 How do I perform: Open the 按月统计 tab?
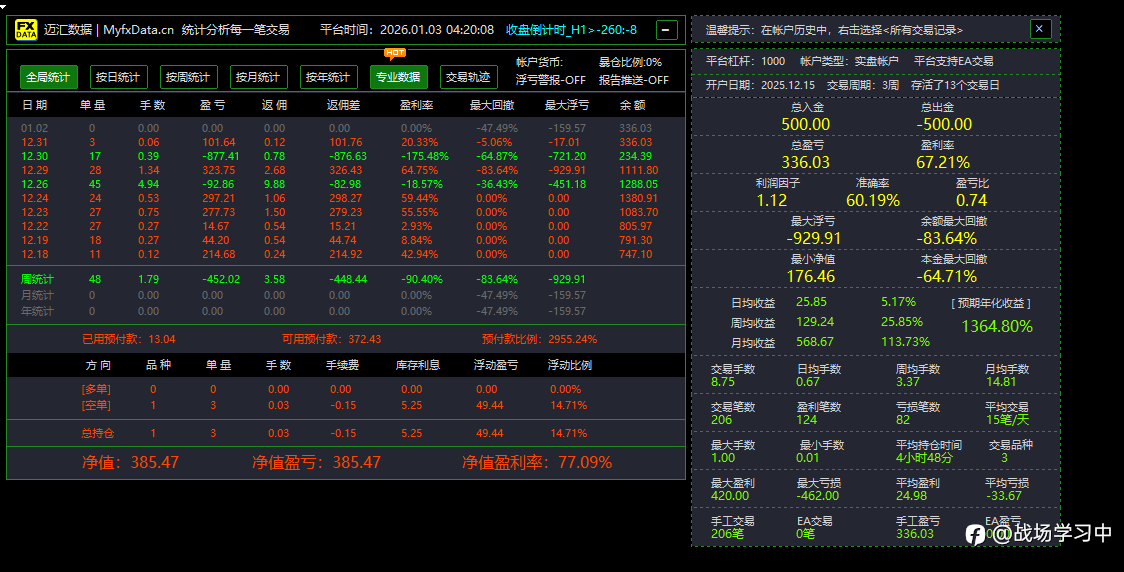pos(258,77)
